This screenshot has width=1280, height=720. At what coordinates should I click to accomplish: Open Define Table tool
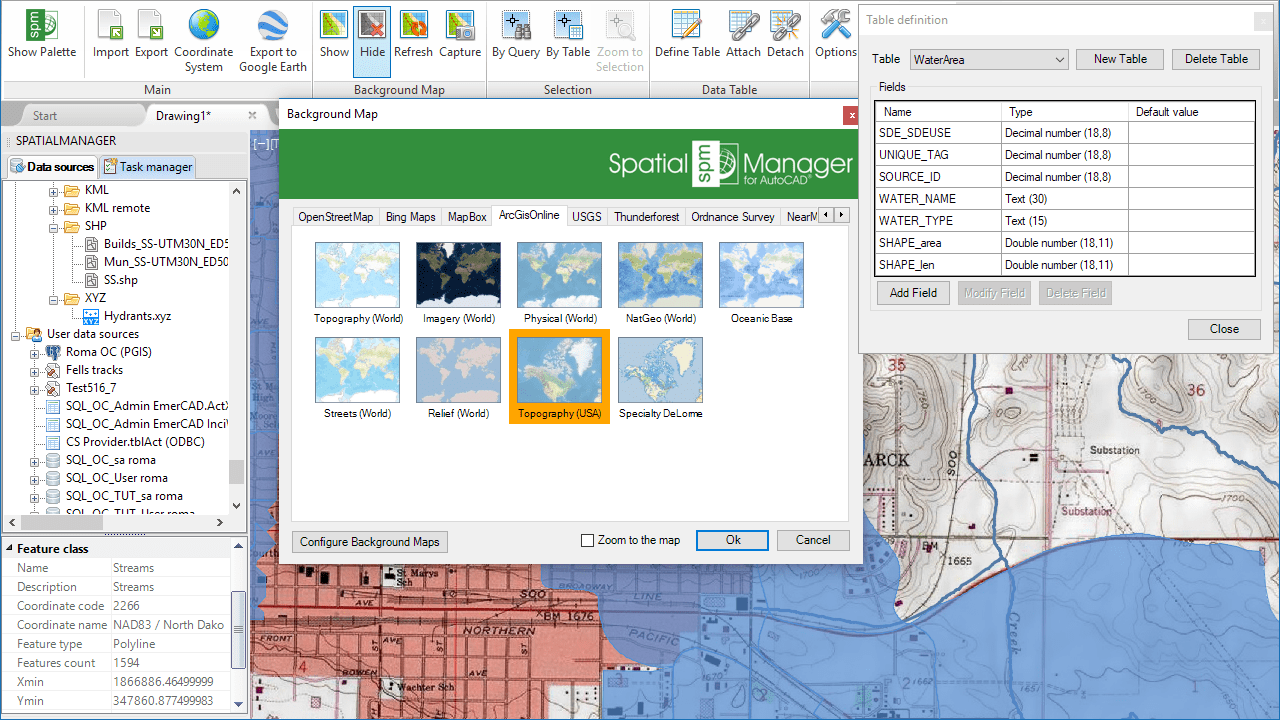(x=687, y=35)
